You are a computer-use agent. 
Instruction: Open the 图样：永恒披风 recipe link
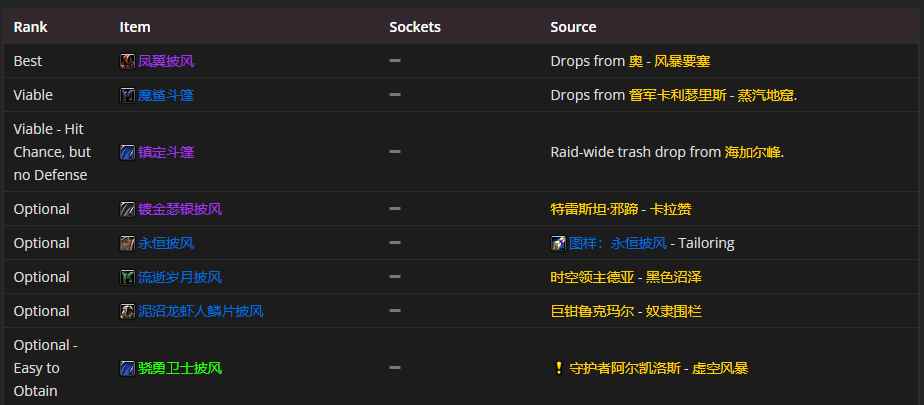click(x=618, y=243)
